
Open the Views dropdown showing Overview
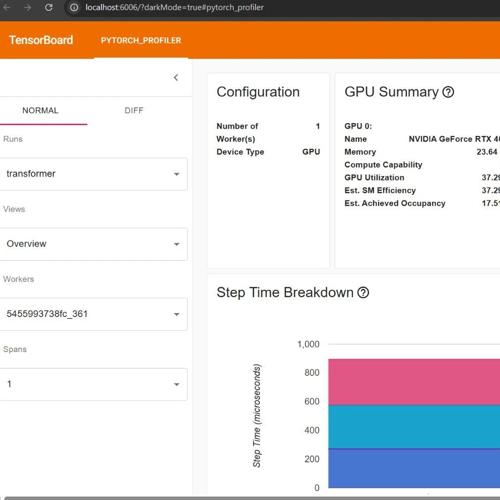[x=93, y=244]
